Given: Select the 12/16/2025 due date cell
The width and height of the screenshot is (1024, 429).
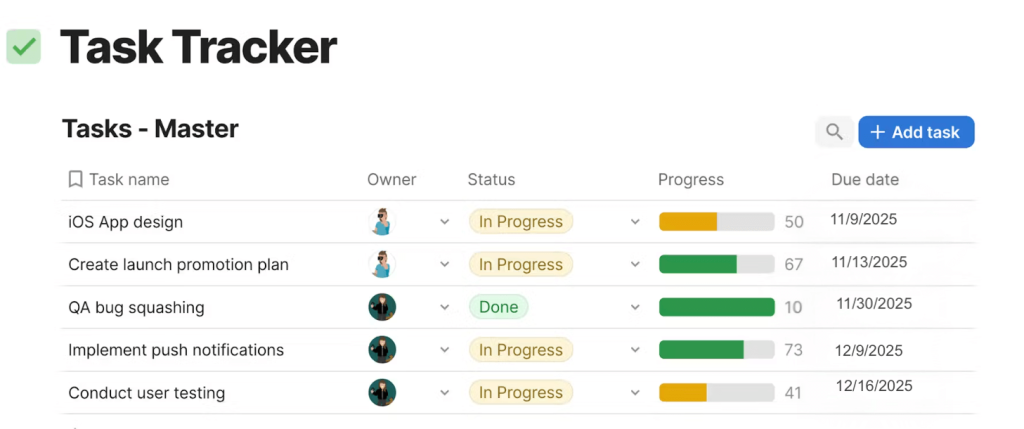Looking at the screenshot, I should click(874, 386).
